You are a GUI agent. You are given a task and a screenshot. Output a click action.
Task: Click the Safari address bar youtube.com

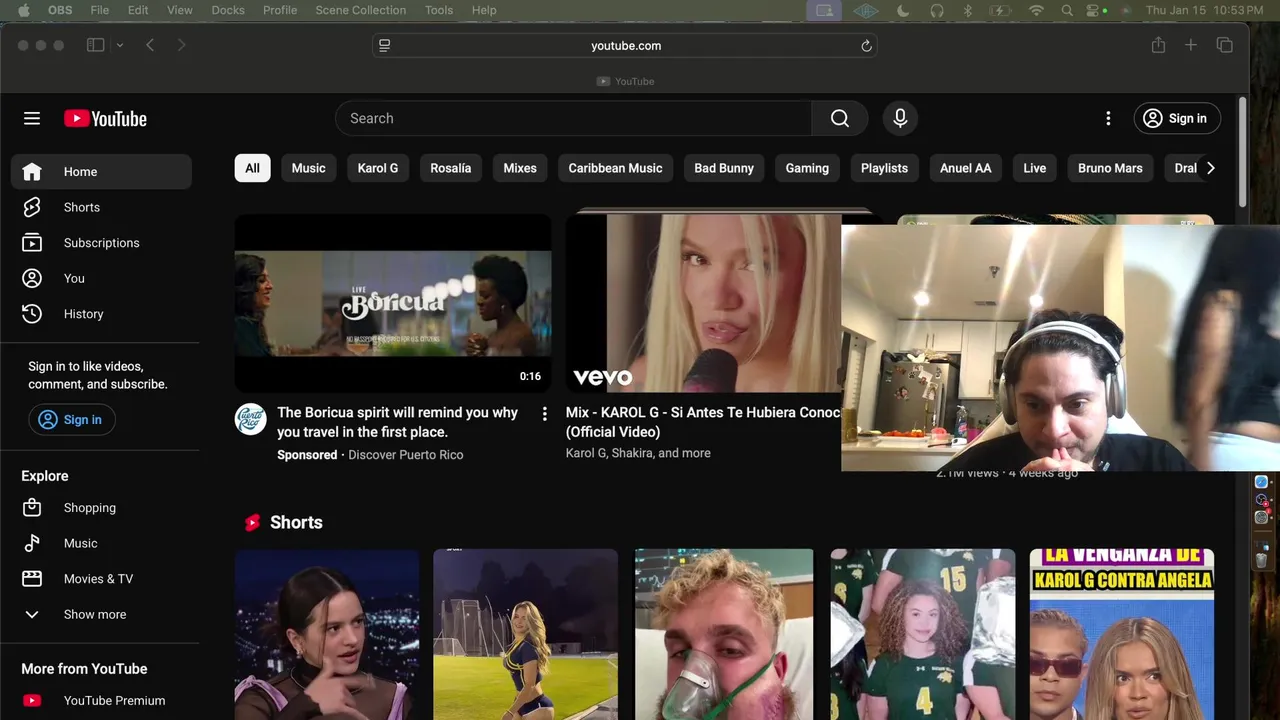[x=626, y=46]
